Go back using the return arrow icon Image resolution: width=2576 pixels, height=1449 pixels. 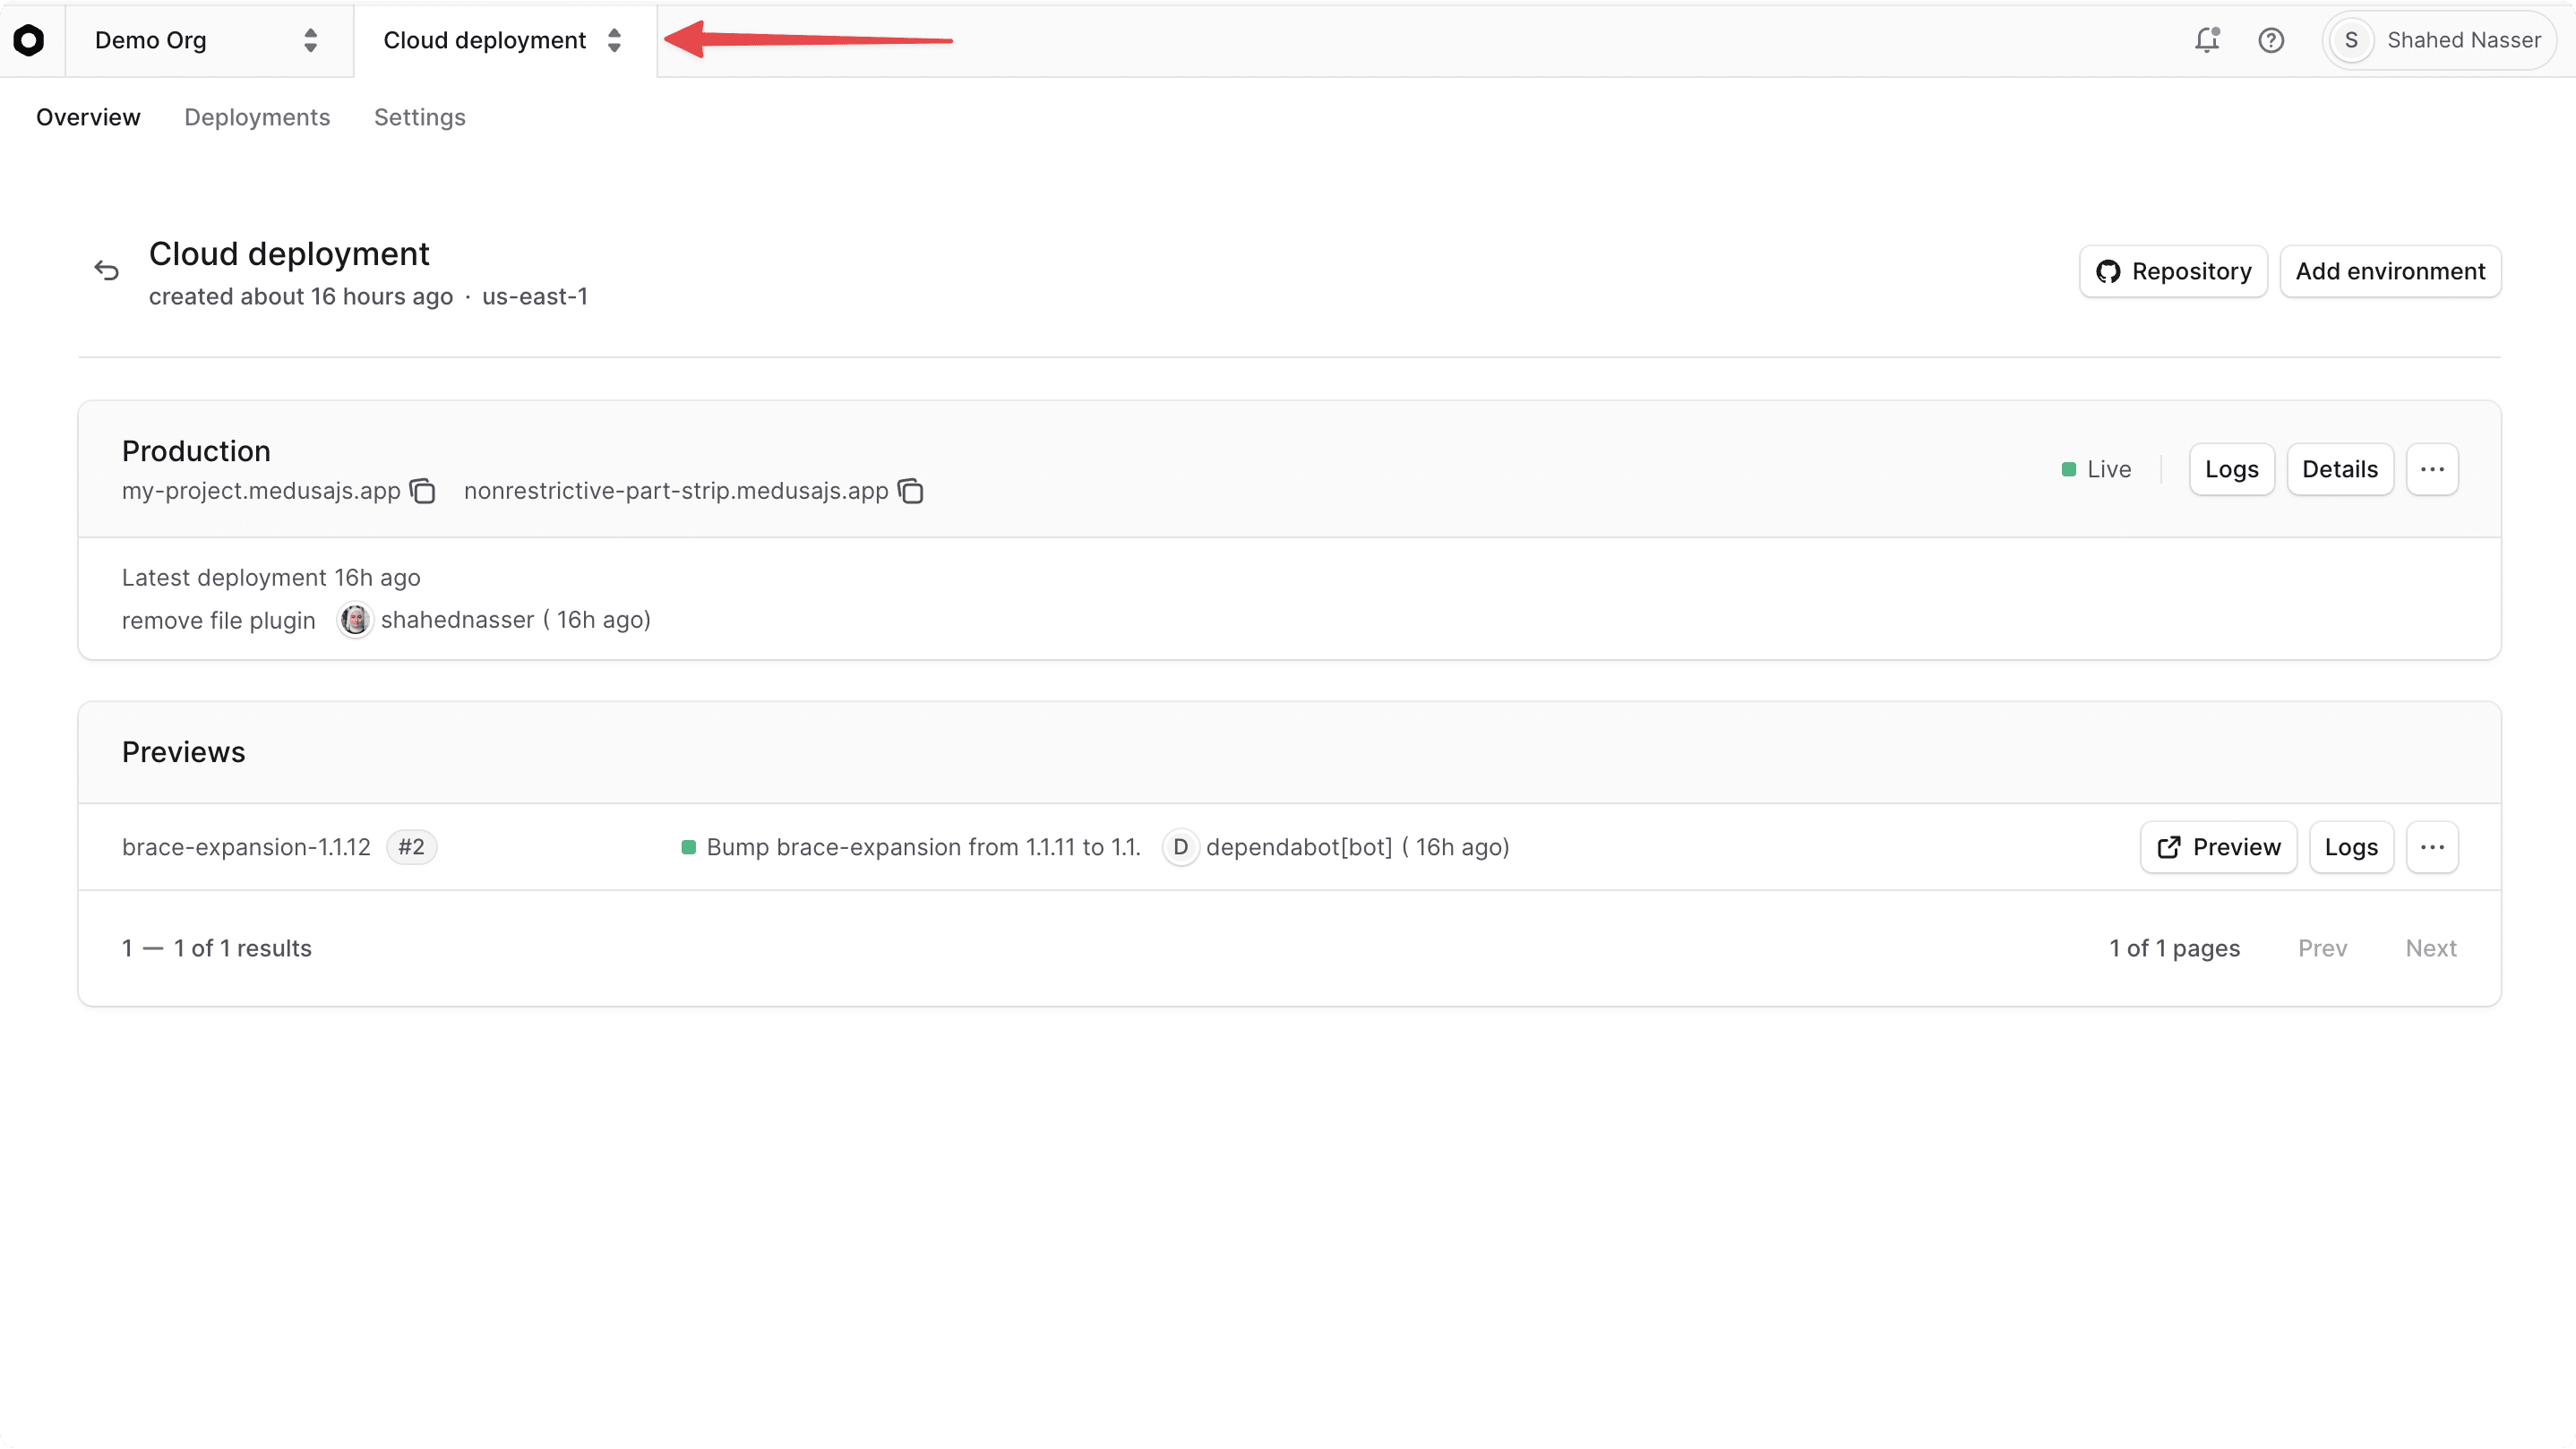[x=107, y=270]
